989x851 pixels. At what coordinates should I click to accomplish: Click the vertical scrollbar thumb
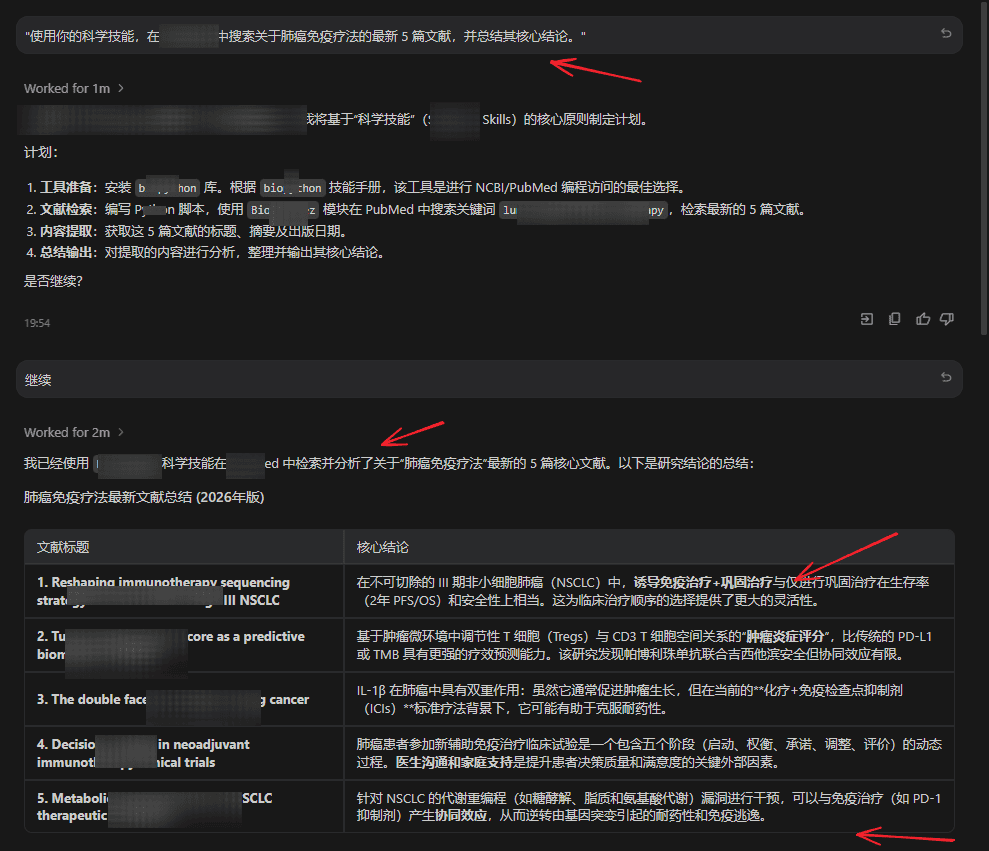pyautogui.click(x=984, y=167)
